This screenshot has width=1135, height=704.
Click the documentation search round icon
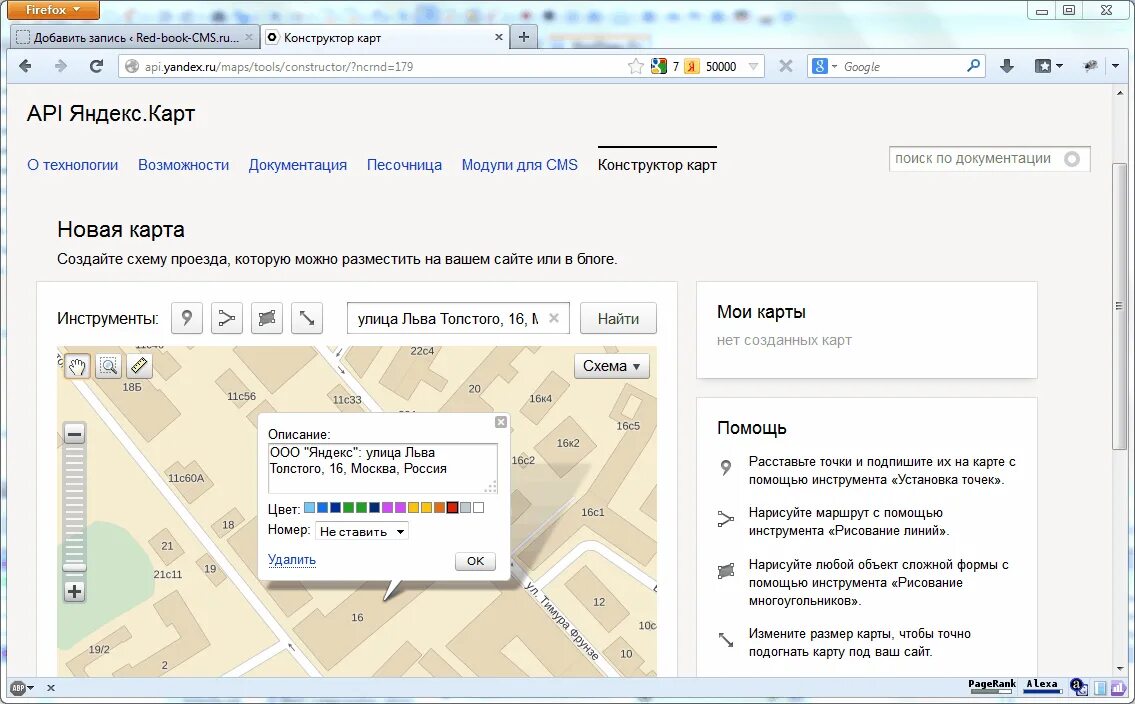coord(1072,158)
